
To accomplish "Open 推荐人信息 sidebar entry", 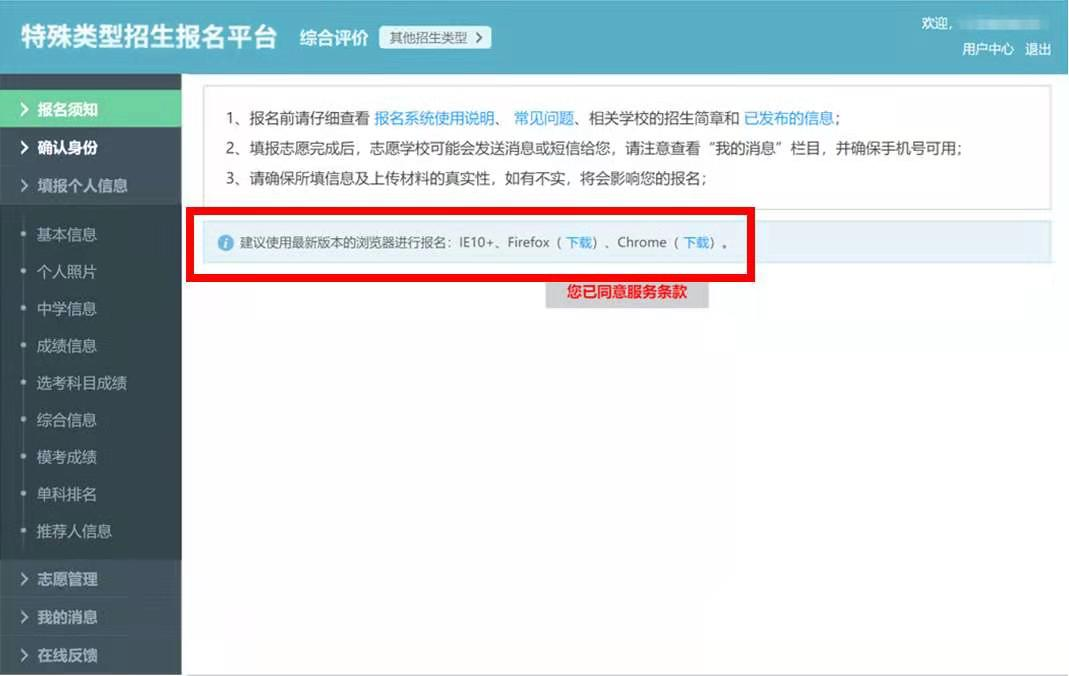I will pos(74,531).
